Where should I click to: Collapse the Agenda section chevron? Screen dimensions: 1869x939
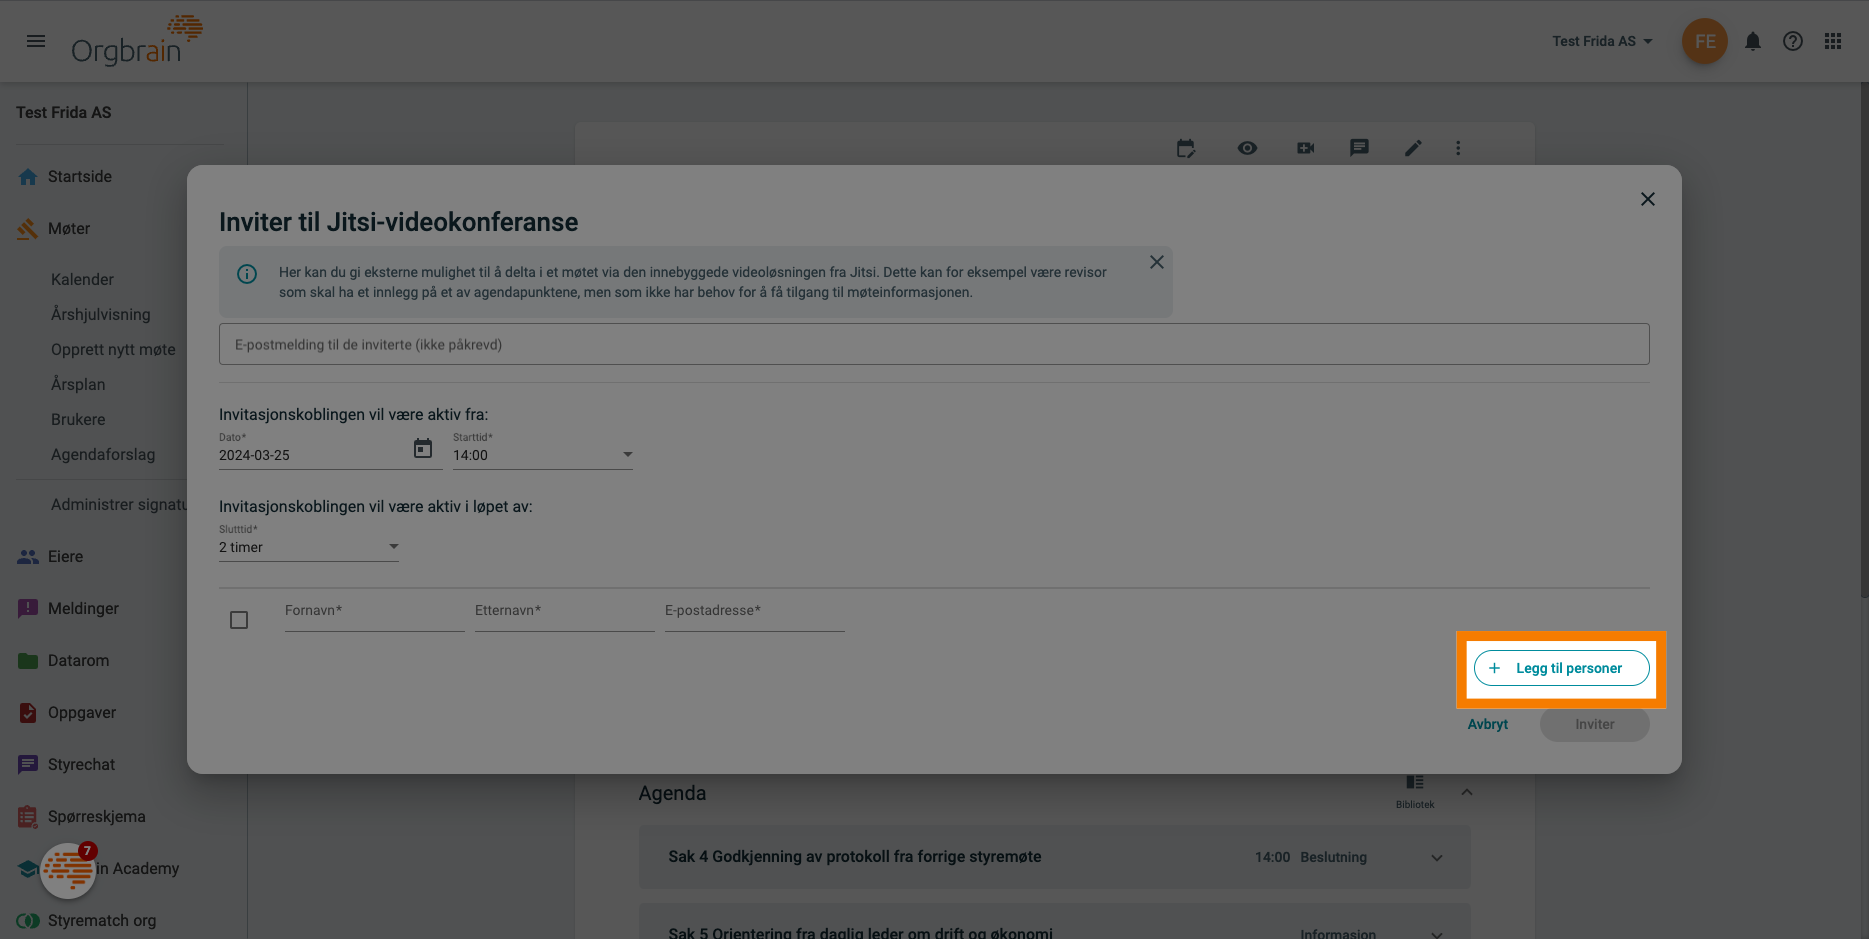click(x=1467, y=792)
